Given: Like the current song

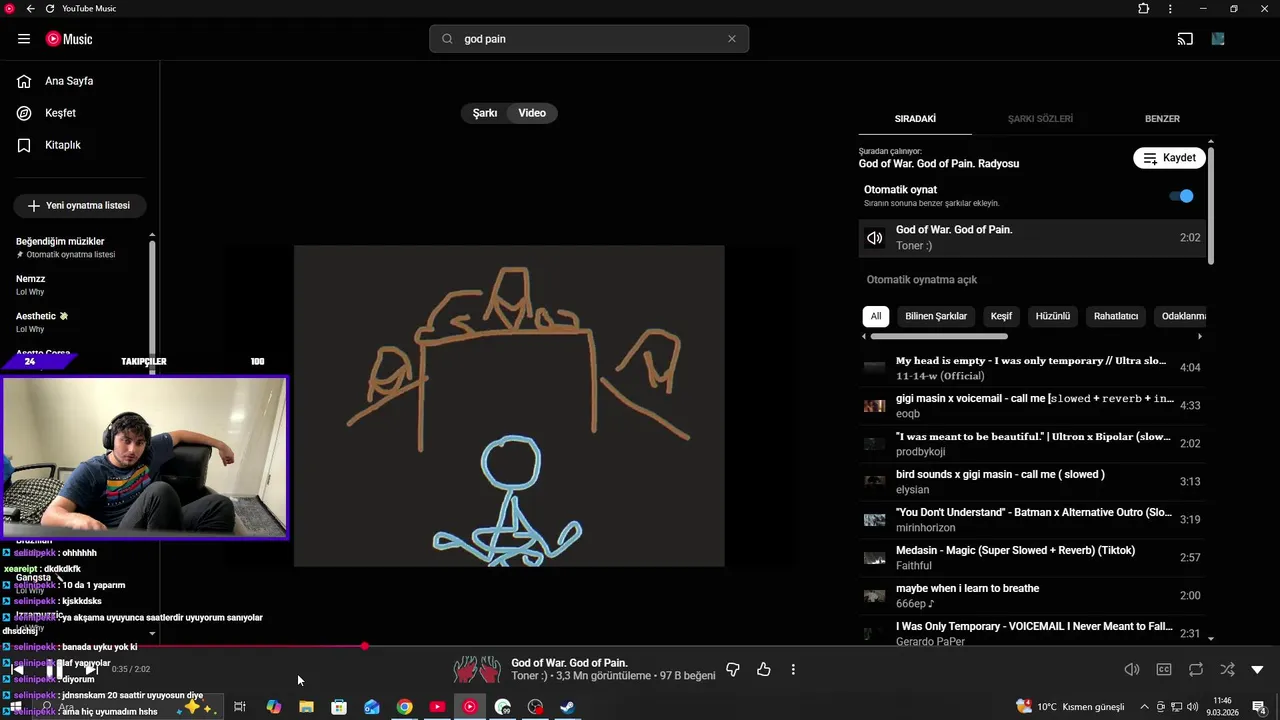Looking at the screenshot, I should click(764, 670).
